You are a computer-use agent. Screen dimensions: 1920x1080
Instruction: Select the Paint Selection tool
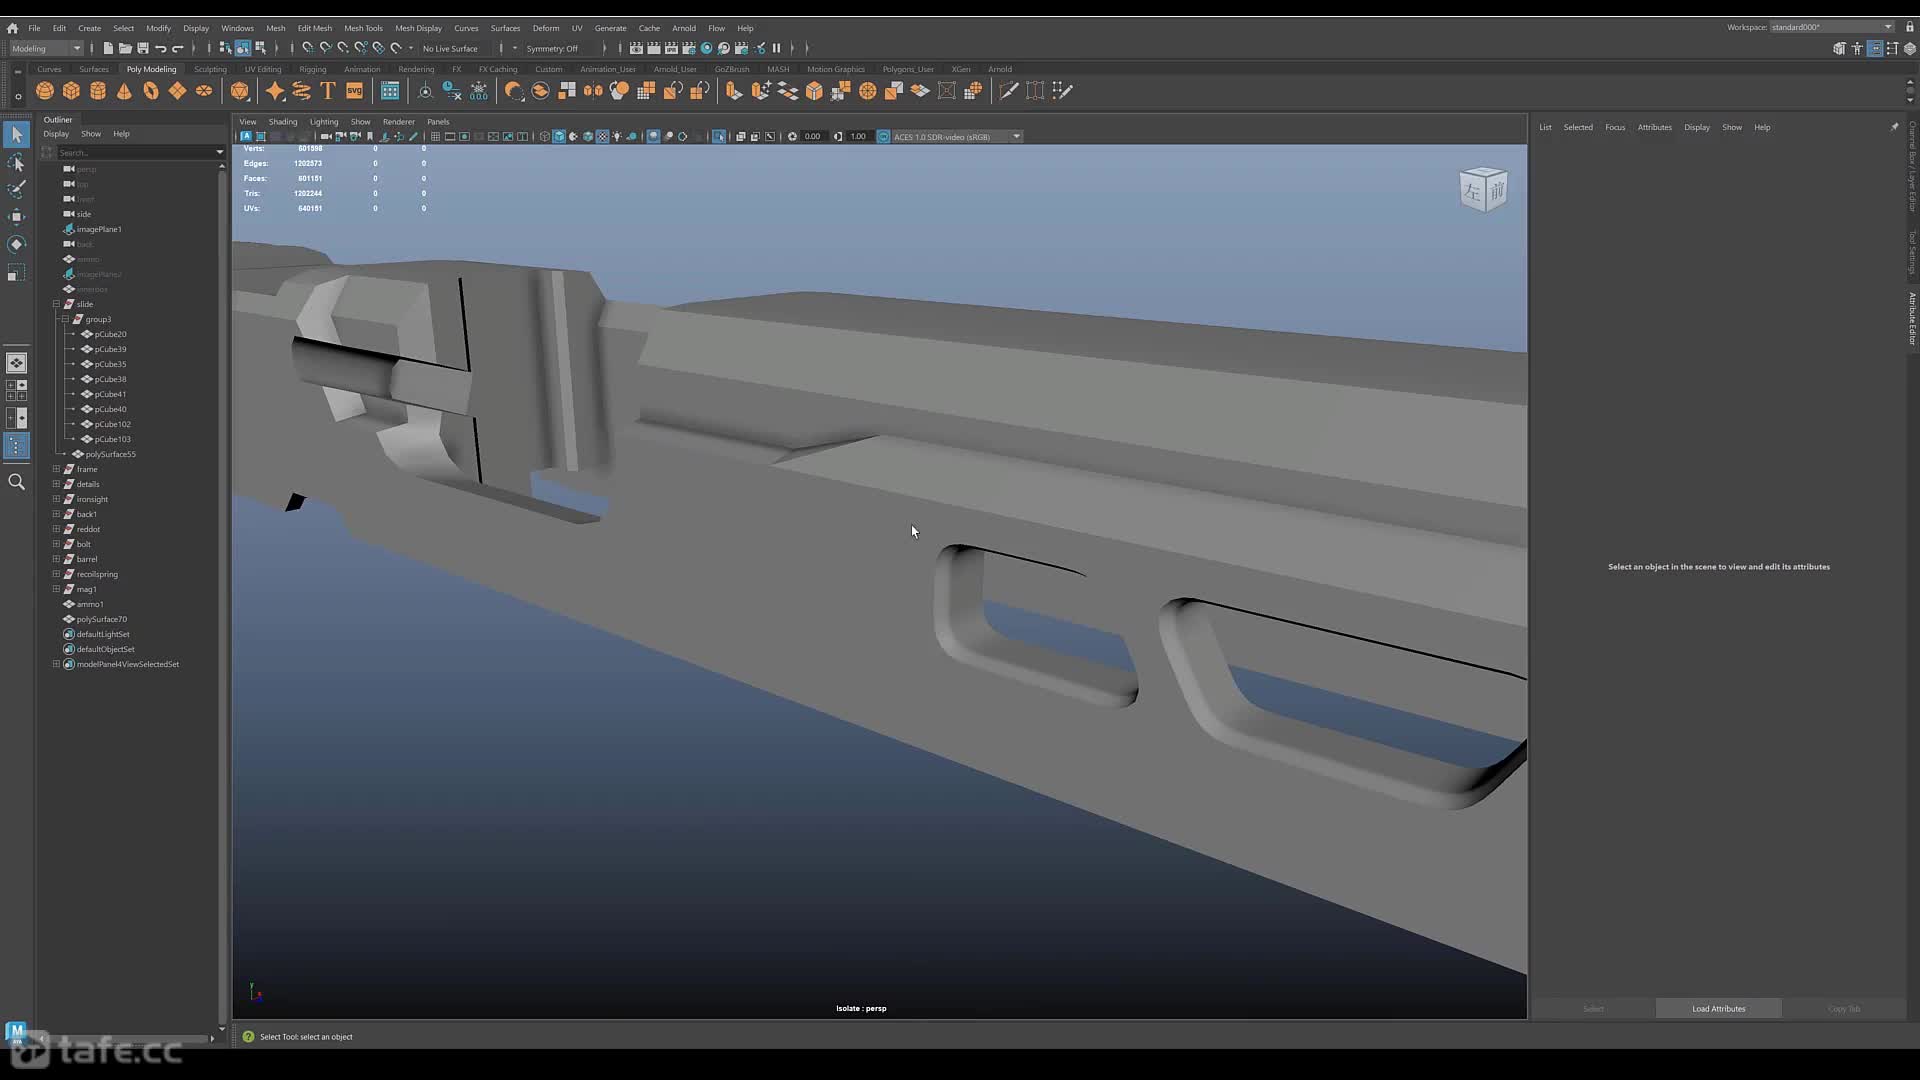(x=16, y=189)
